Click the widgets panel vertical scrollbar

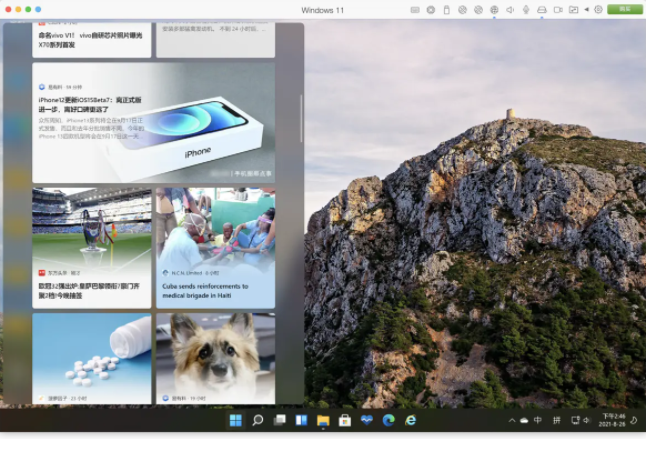[300, 120]
